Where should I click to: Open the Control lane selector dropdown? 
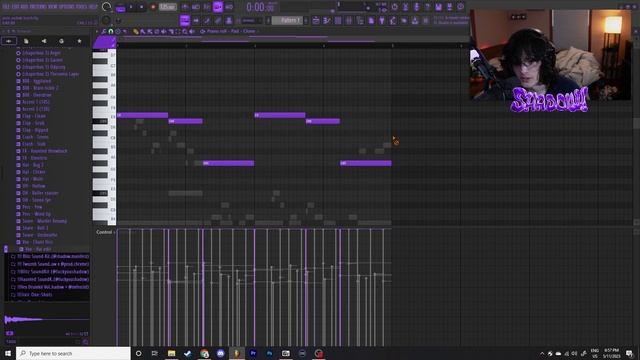coord(105,232)
